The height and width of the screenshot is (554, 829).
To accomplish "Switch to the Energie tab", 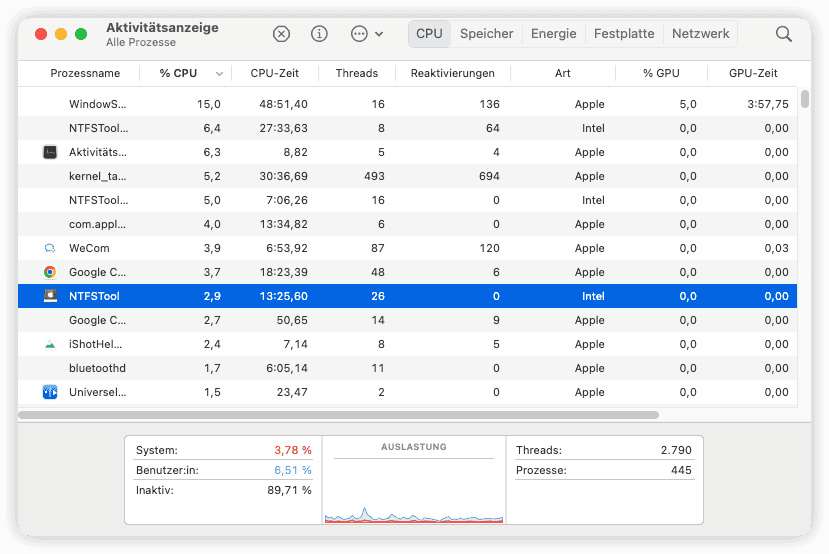I will tap(554, 34).
